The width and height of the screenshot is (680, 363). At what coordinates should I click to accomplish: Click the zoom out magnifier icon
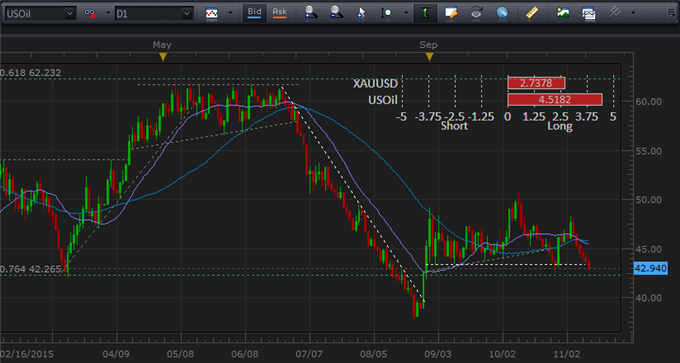point(336,13)
